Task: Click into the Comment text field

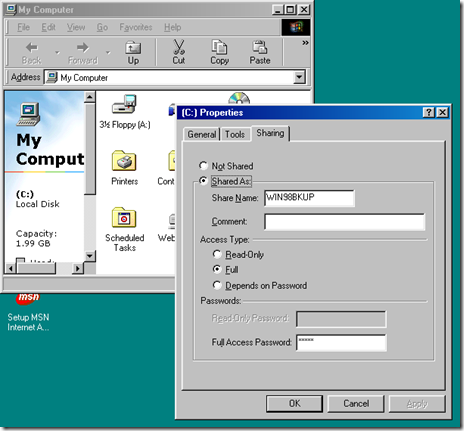Action: point(345,222)
